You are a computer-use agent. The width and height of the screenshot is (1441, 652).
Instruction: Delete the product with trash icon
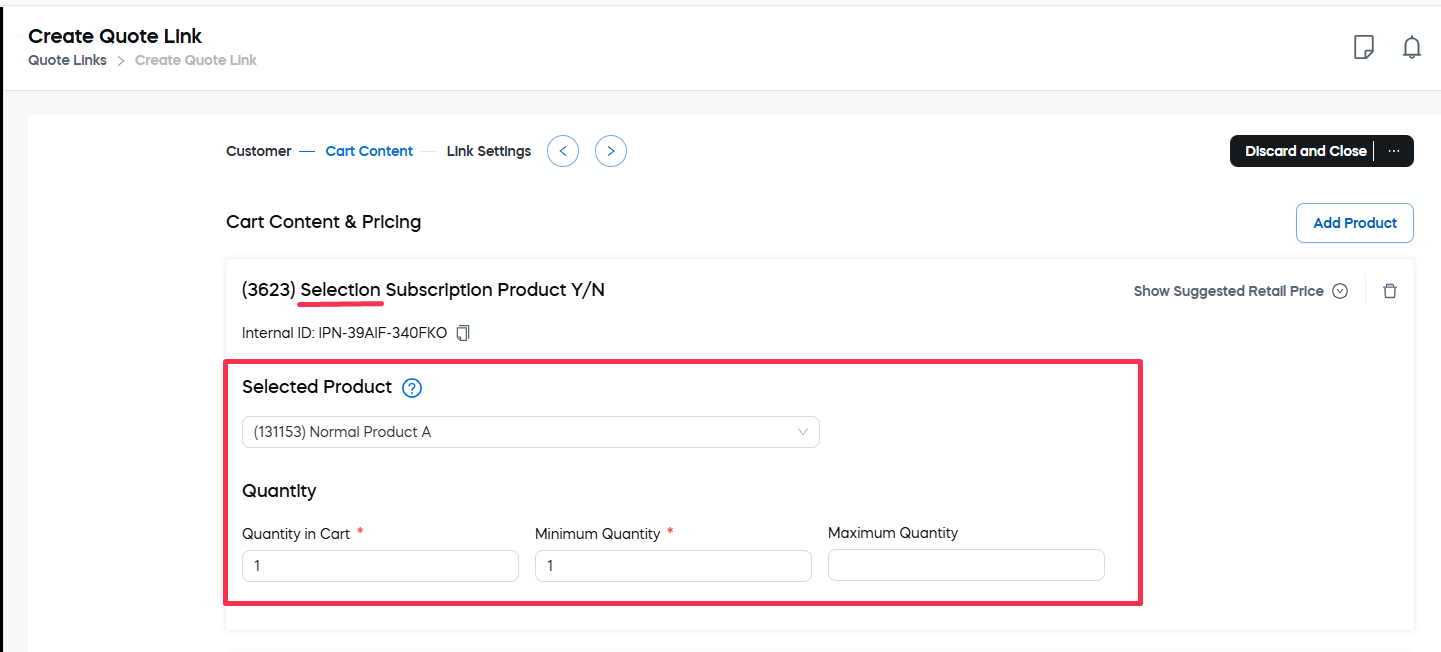(x=1390, y=291)
